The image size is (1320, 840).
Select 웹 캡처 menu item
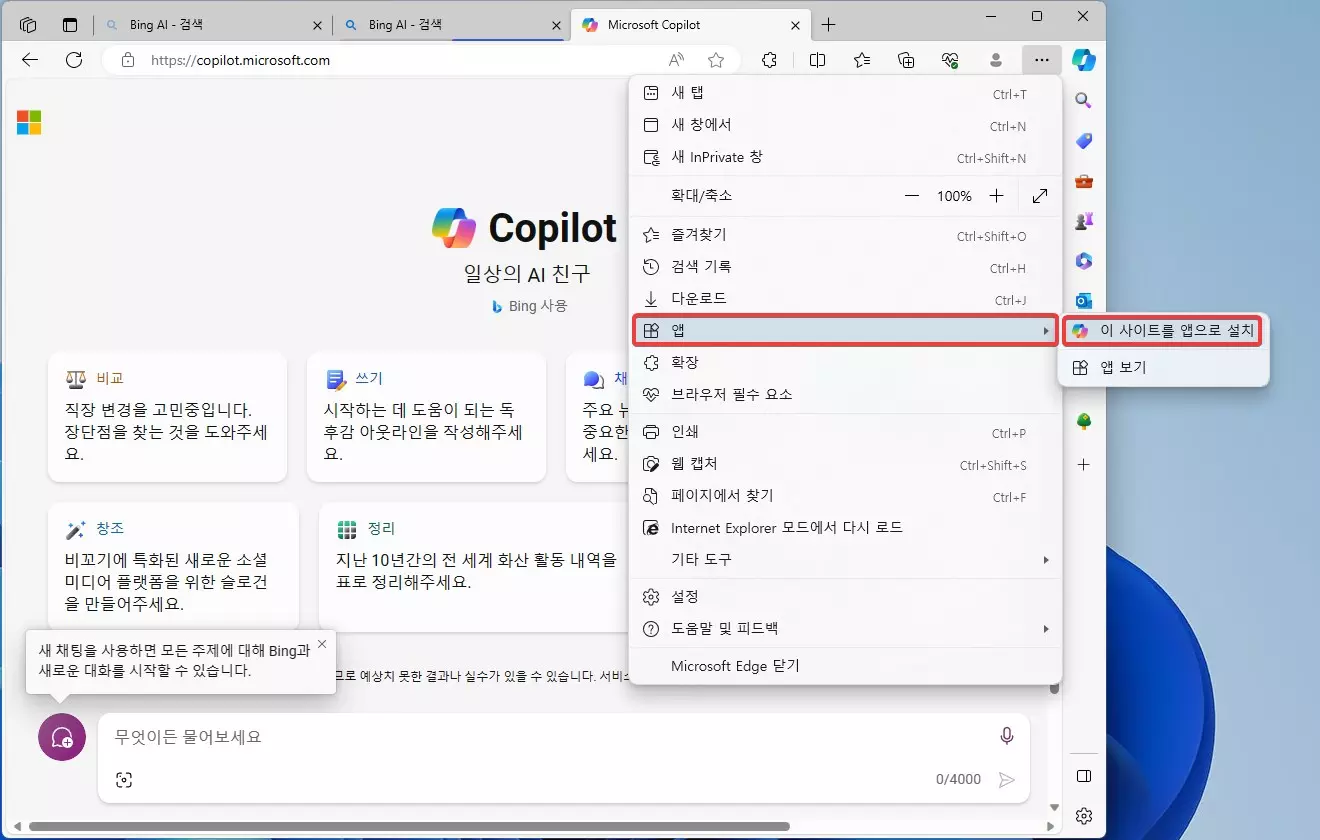(x=845, y=465)
